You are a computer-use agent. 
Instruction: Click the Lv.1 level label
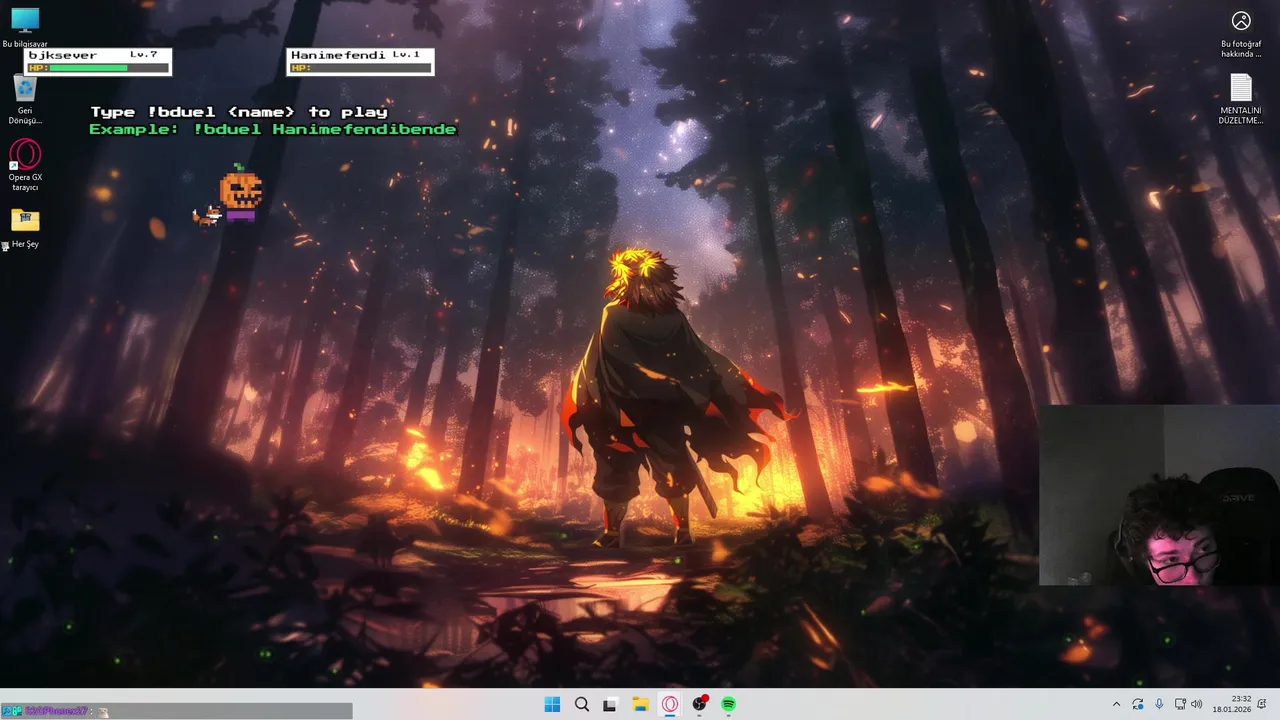click(407, 54)
